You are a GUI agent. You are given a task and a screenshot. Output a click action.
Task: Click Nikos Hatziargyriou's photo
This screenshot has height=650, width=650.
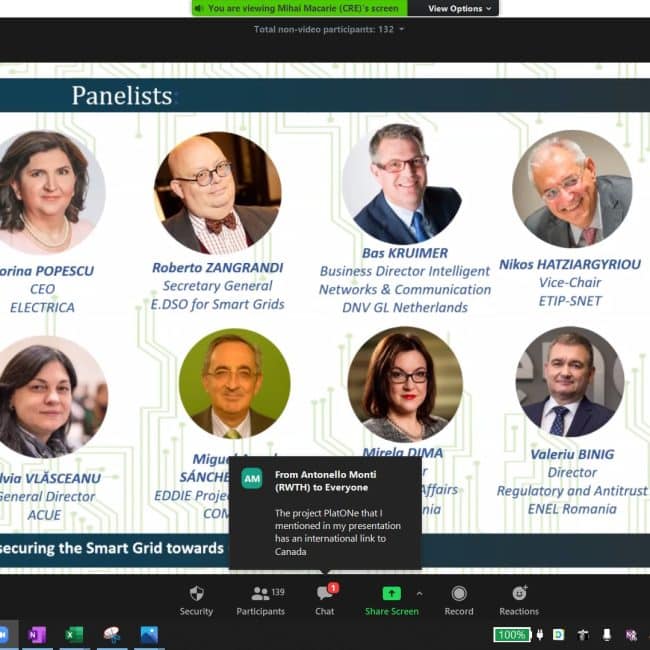point(572,189)
